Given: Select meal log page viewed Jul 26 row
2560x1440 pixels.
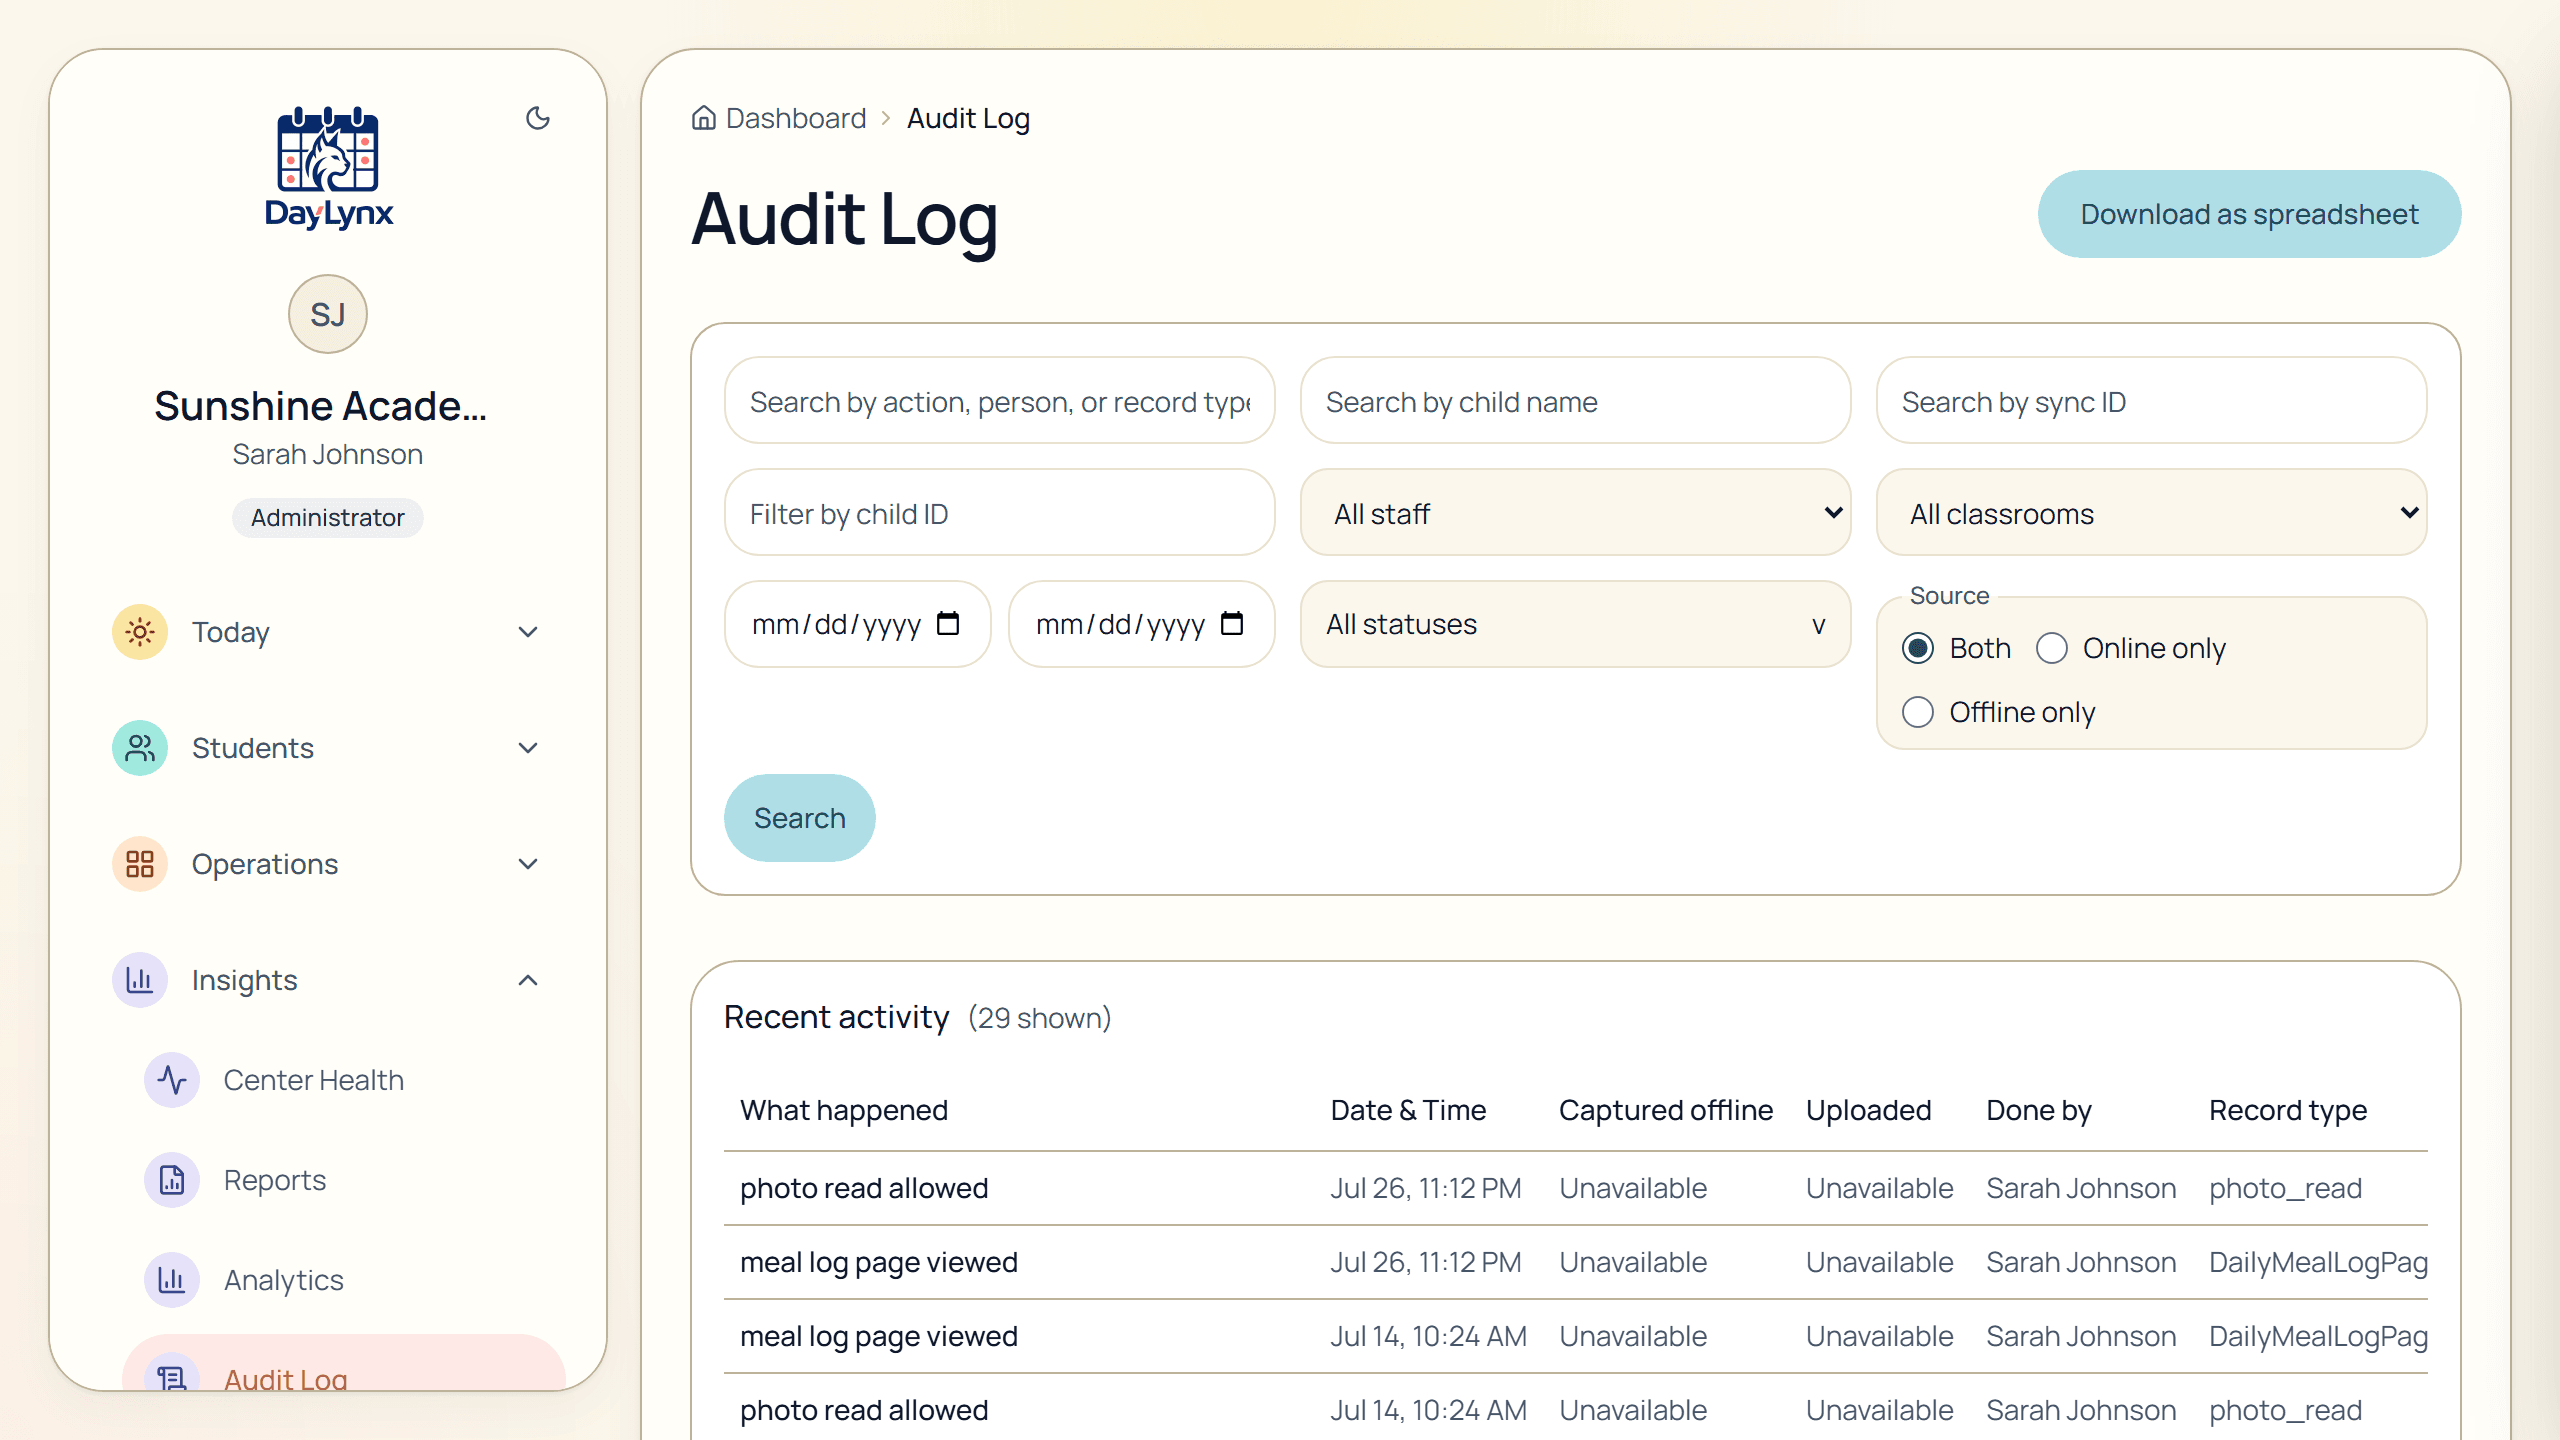Looking at the screenshot, I should [1576, 1262].
